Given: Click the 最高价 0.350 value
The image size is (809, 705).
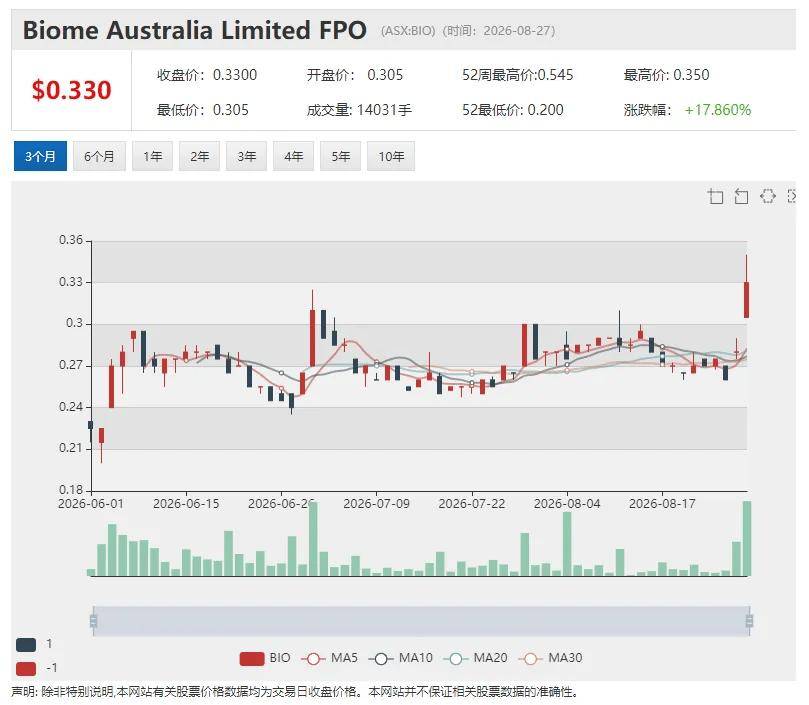Looking at the screenshot, I should [x=691, y=75].
